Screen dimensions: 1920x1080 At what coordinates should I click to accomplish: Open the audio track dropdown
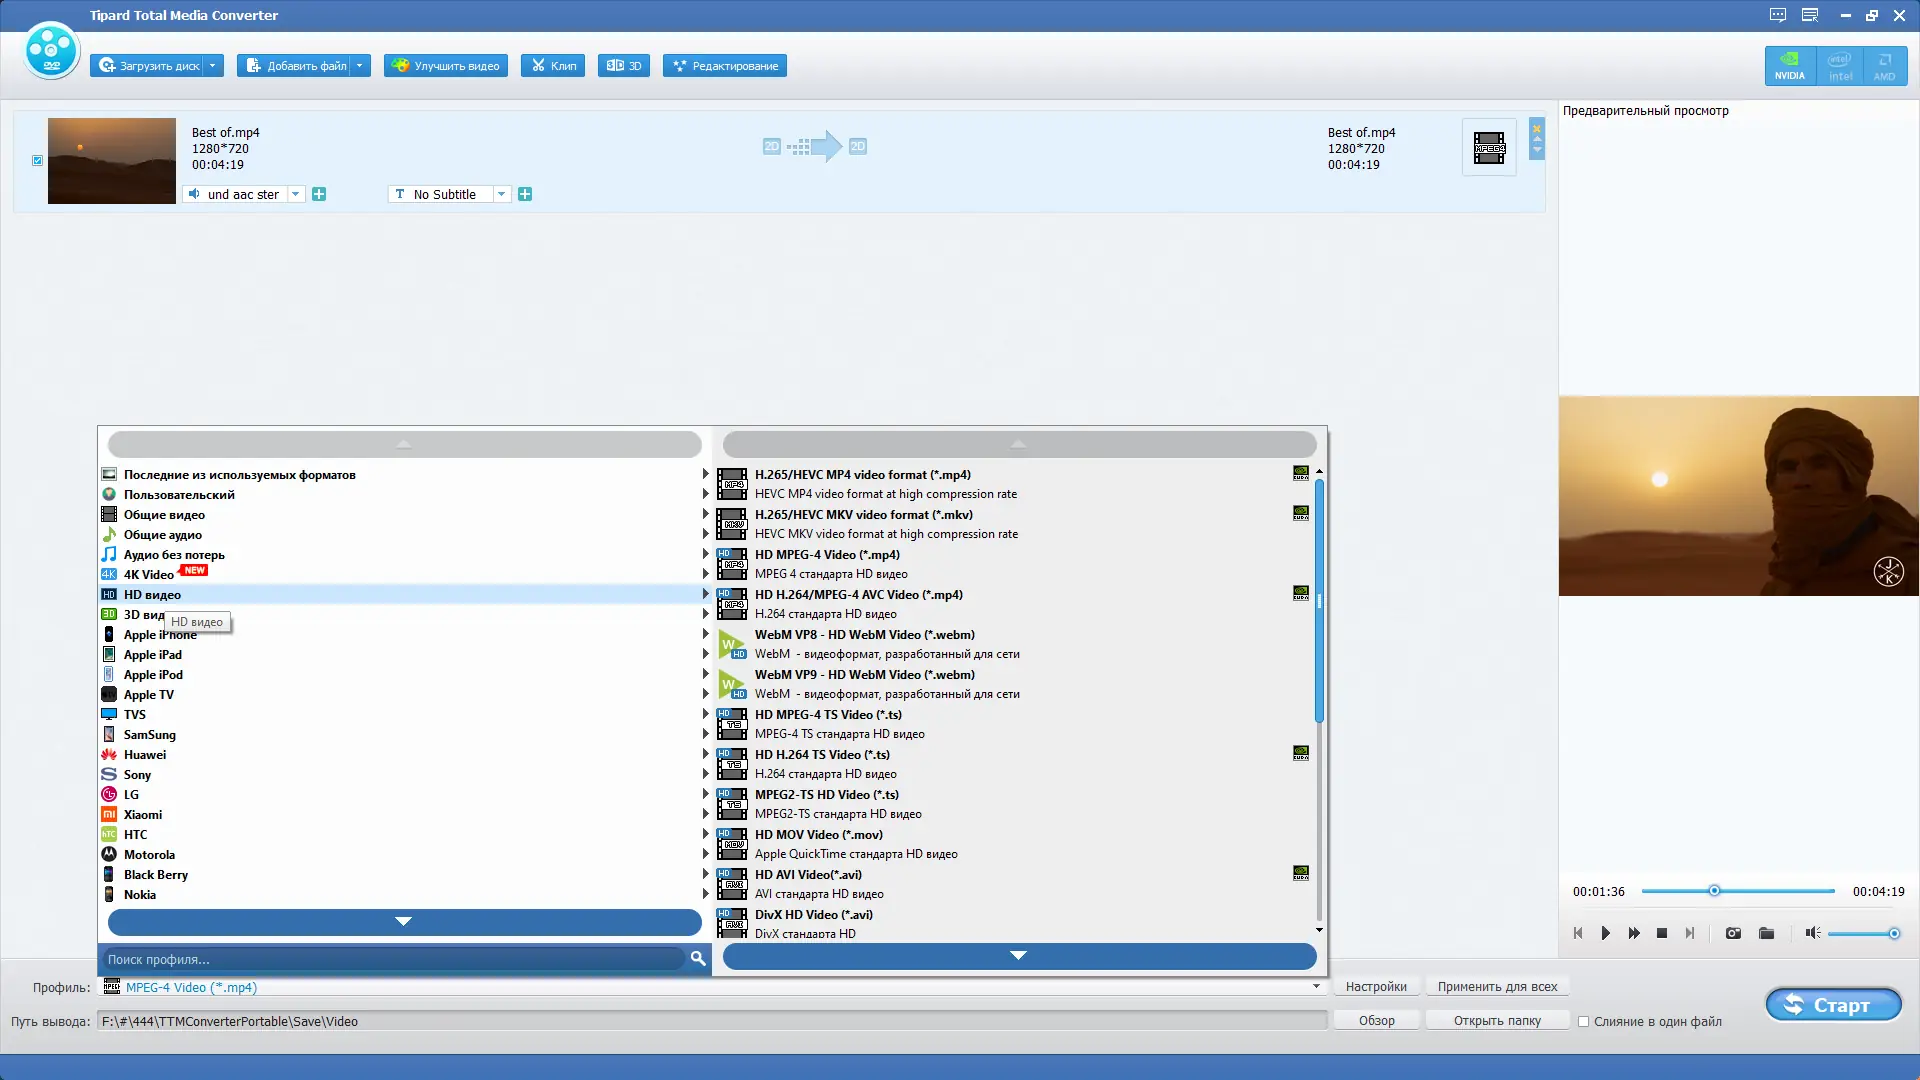[x=295, y=194]
